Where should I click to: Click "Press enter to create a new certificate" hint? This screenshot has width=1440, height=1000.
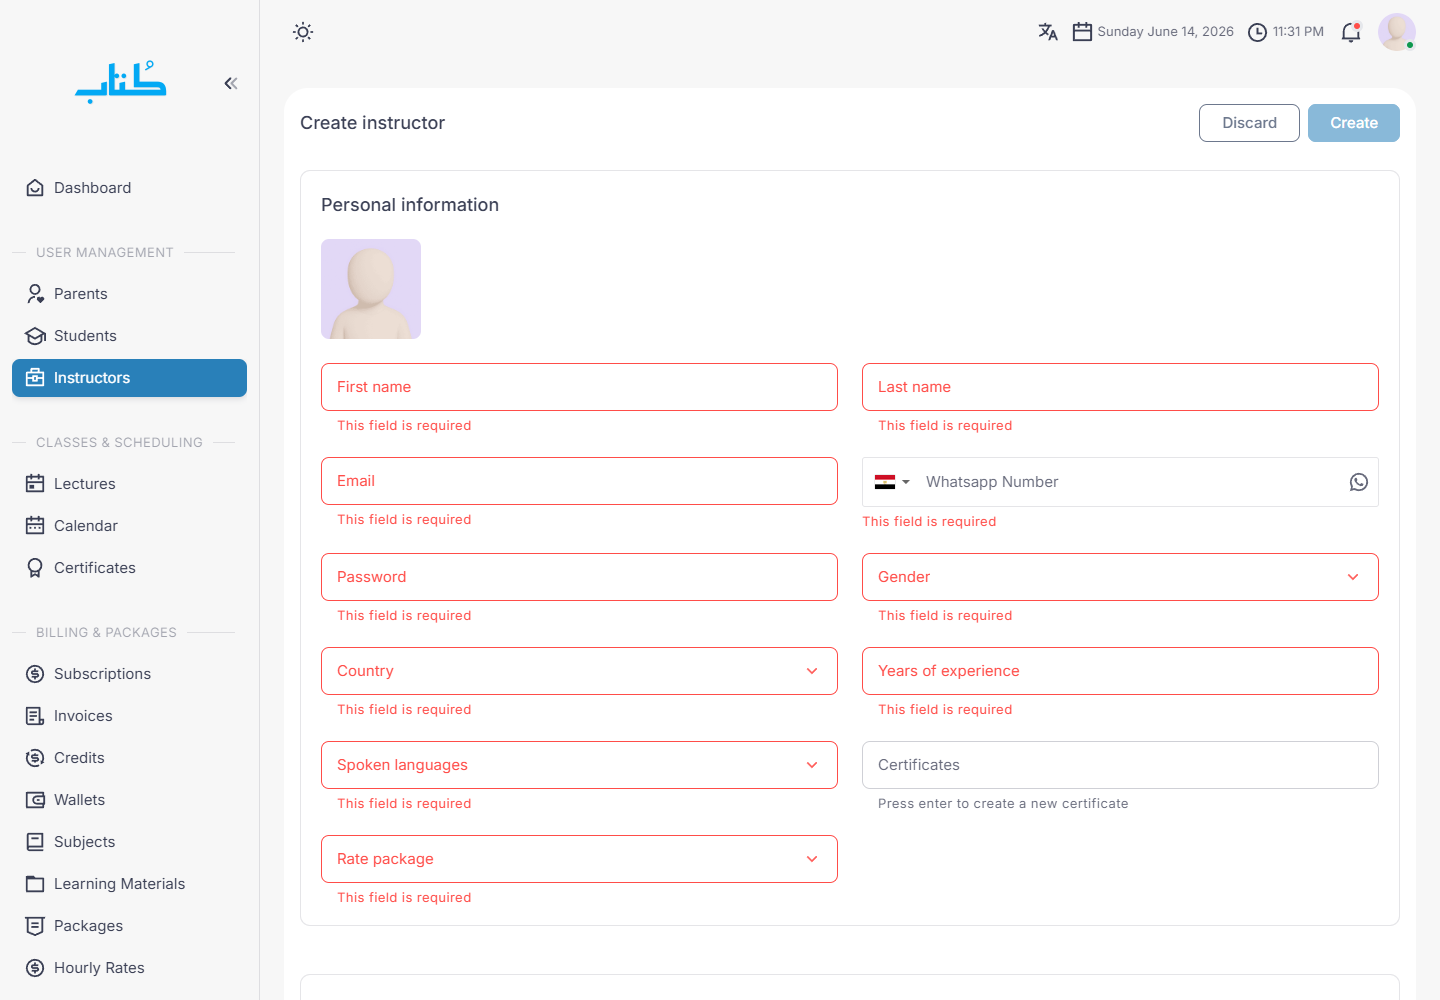click(x=1003, y=804)
